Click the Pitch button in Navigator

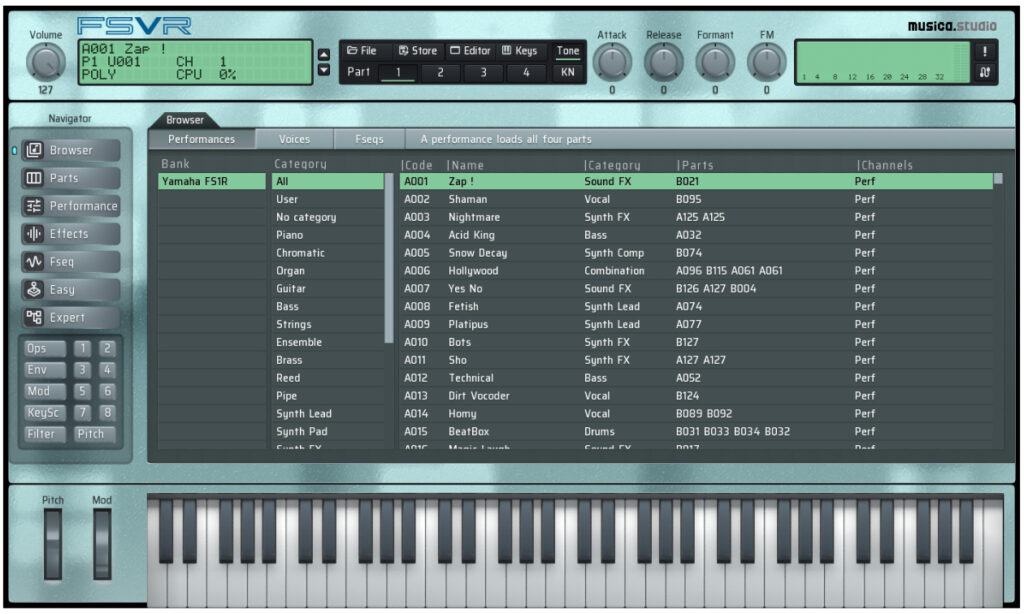pos(94,434)
